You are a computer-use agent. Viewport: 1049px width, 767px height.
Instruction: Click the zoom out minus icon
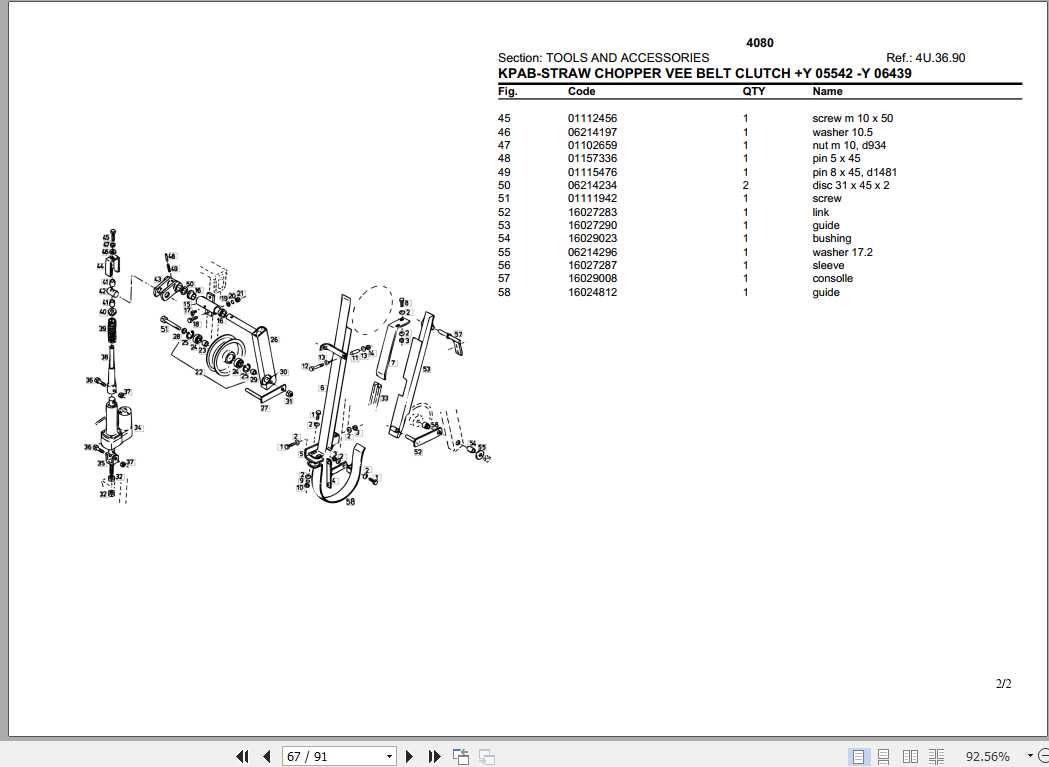coord(1043,756)
